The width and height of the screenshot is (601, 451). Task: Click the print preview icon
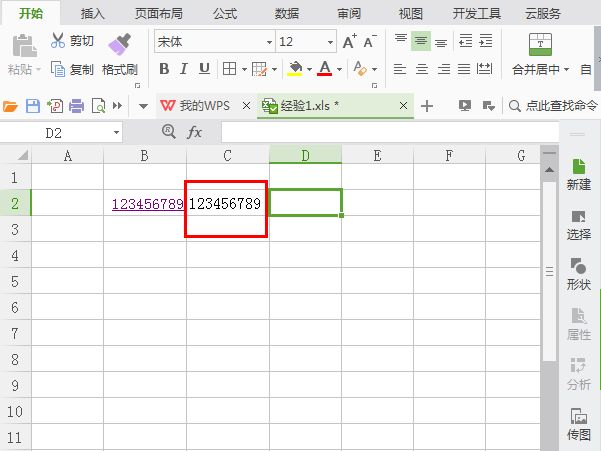click(99, 106)
